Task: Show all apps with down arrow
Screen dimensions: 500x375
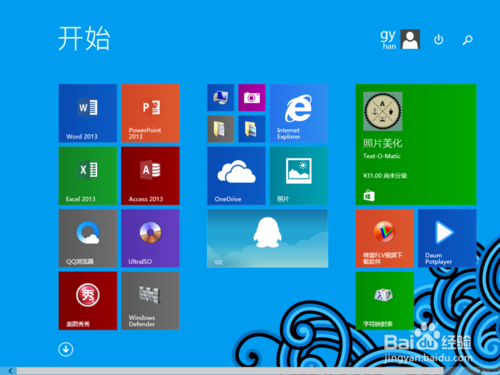Action: click(66, 349)
